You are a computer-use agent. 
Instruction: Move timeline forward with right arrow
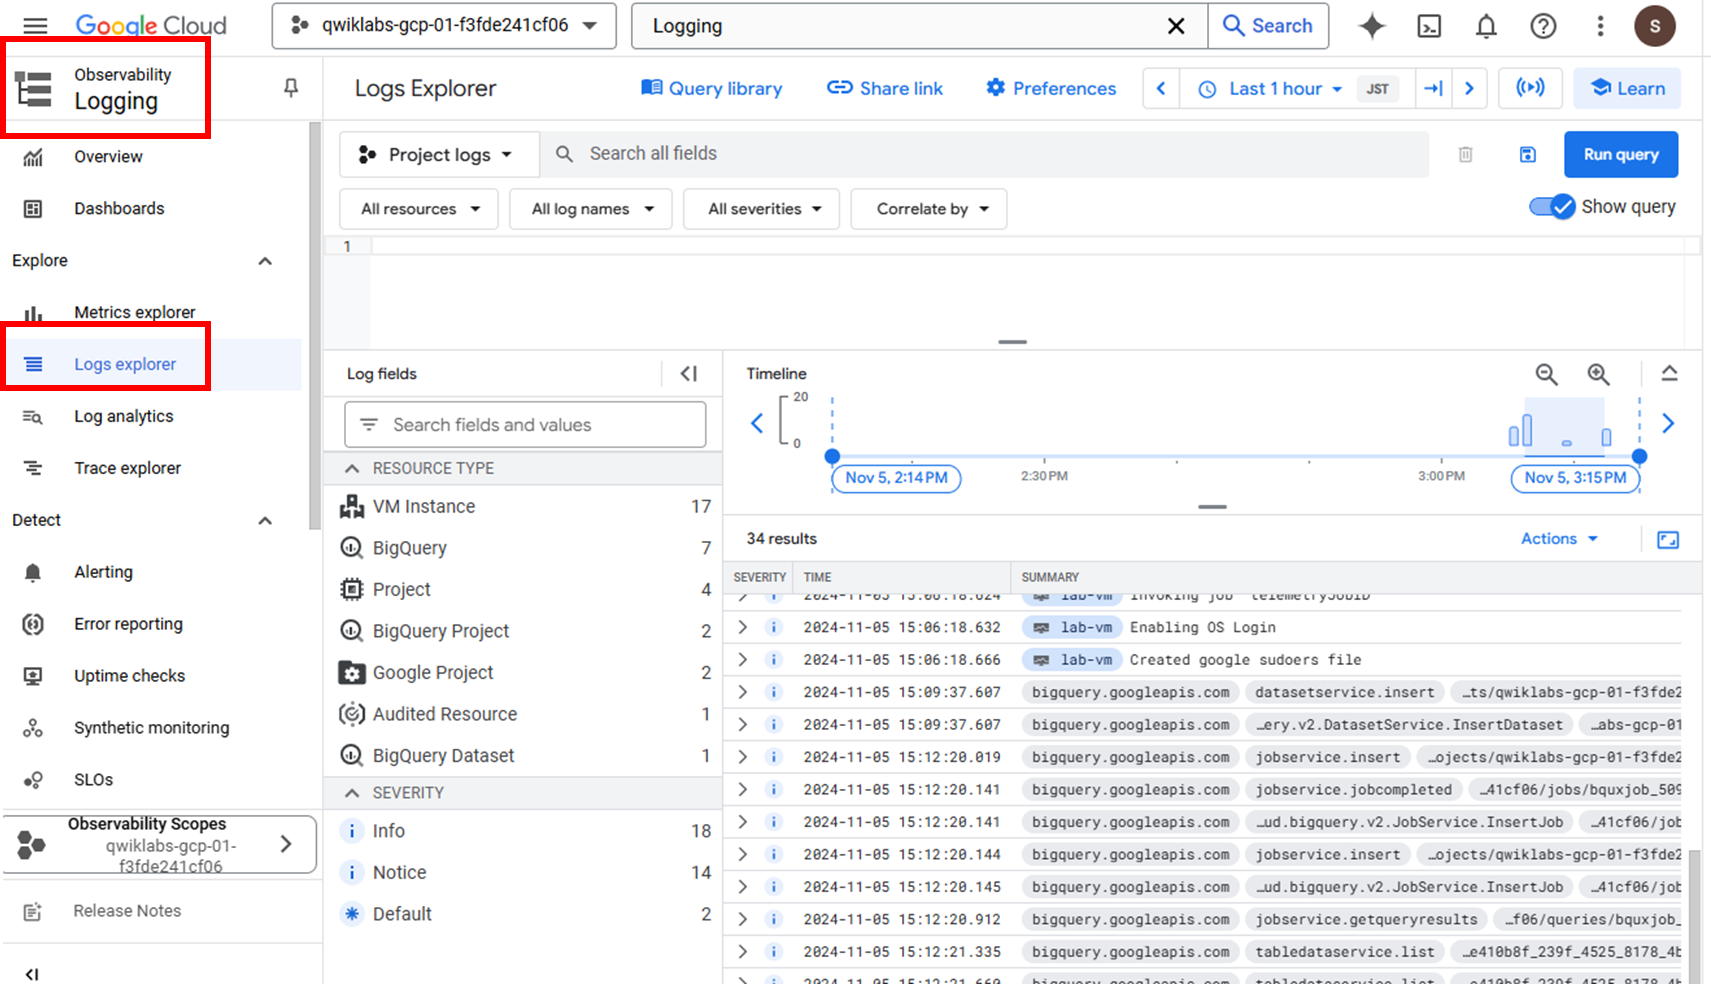point(1668,423)
